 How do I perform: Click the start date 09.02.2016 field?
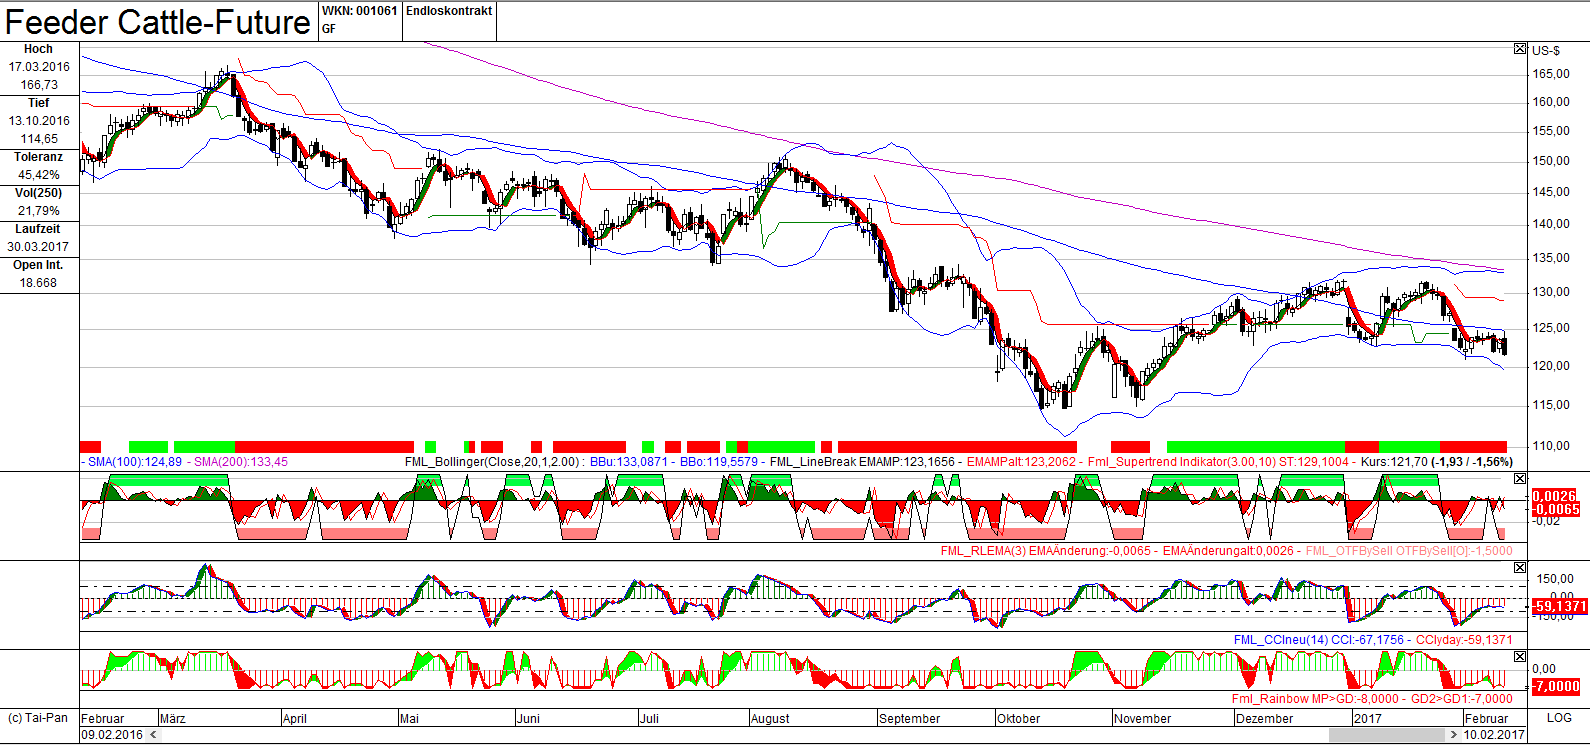pos(112,735)
